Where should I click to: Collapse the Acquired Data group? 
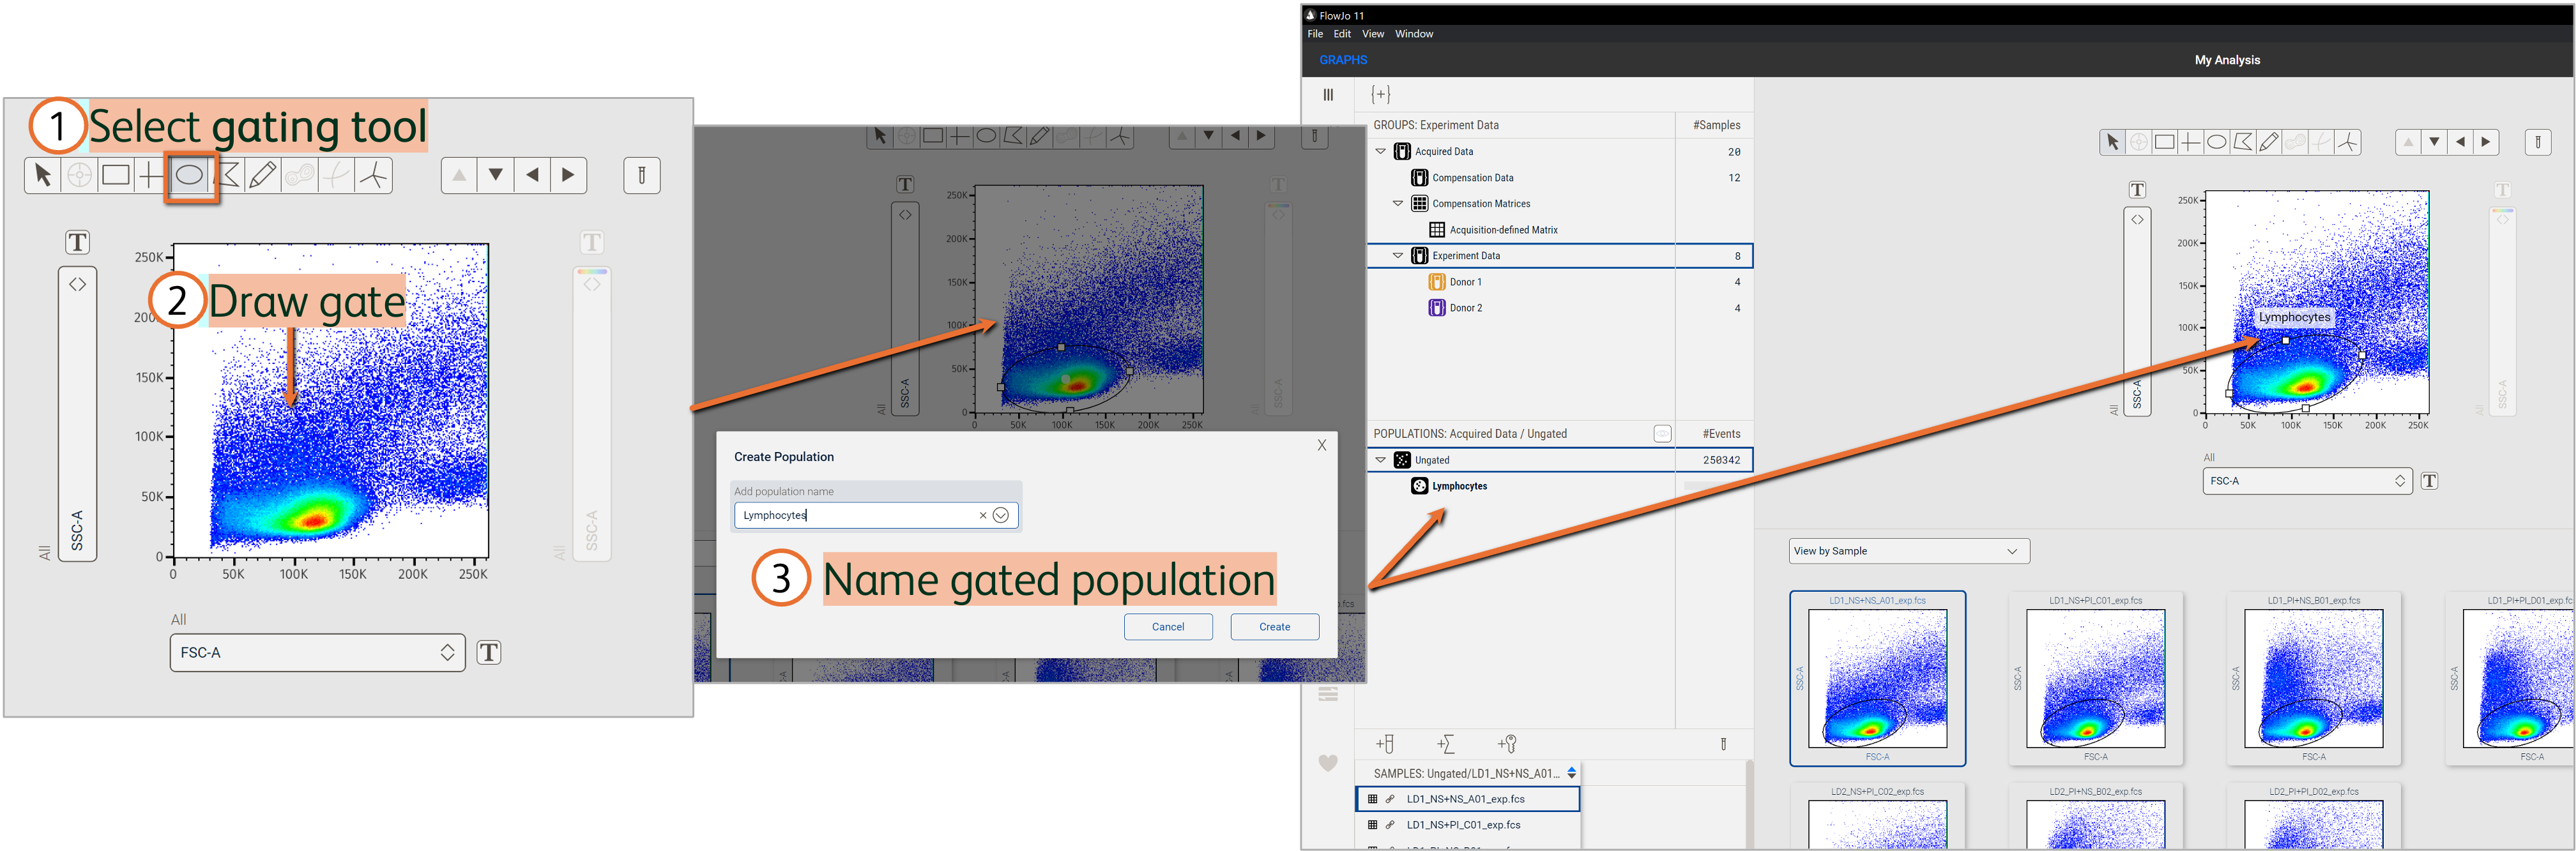[x=1381, y=151]
